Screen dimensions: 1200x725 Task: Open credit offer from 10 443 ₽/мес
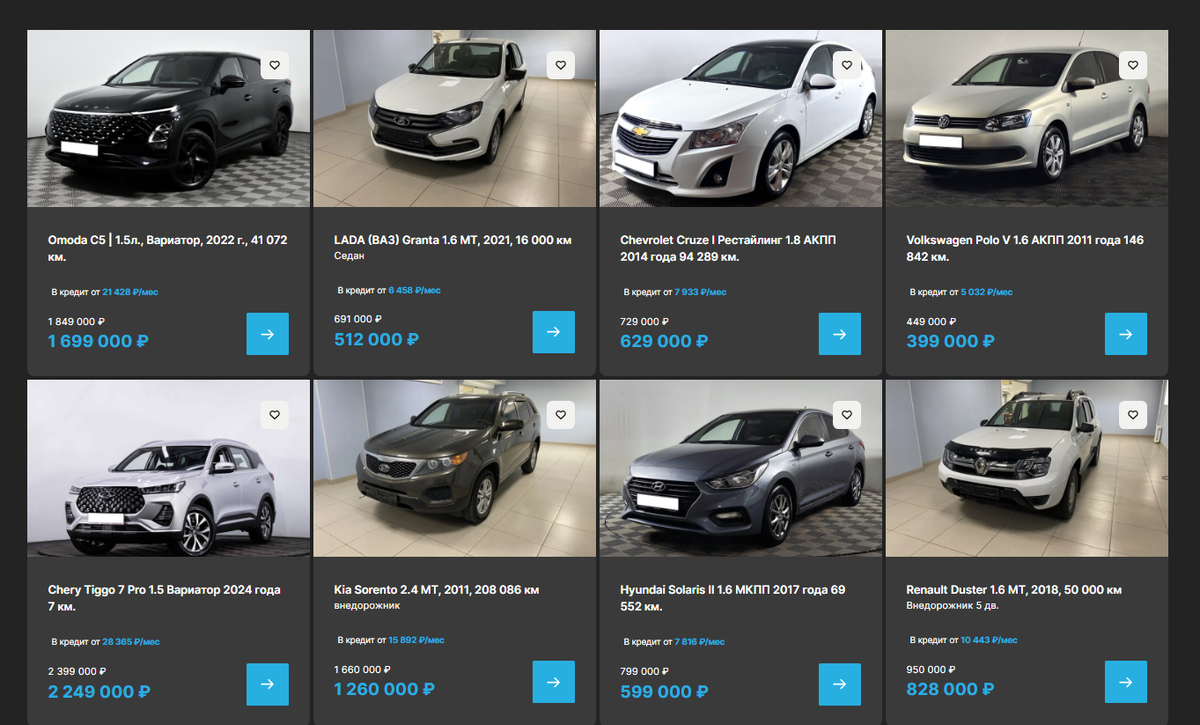989,640
